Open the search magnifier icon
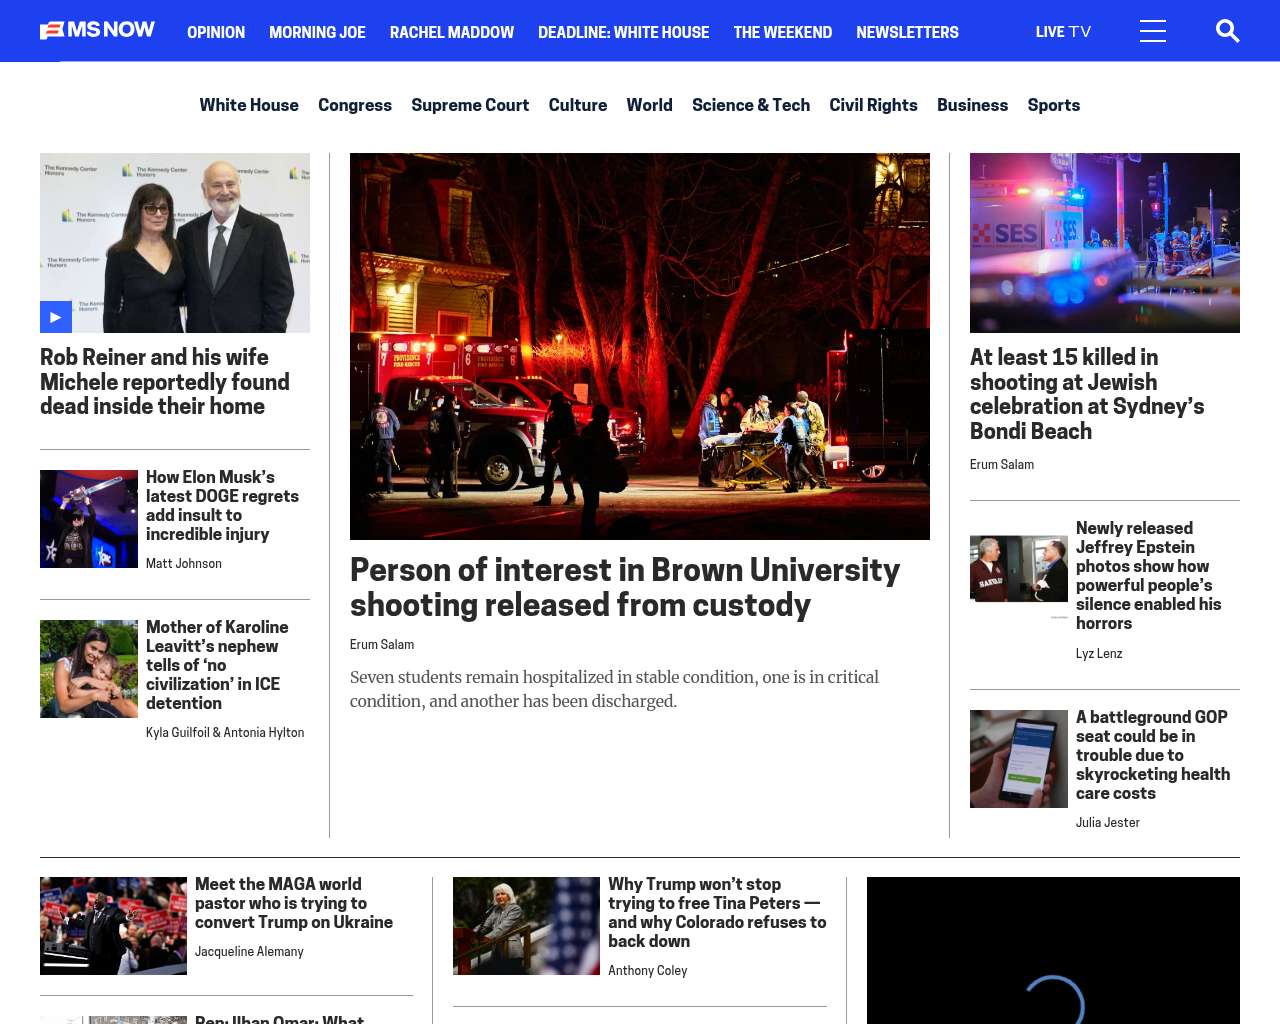 [1227, 31]
